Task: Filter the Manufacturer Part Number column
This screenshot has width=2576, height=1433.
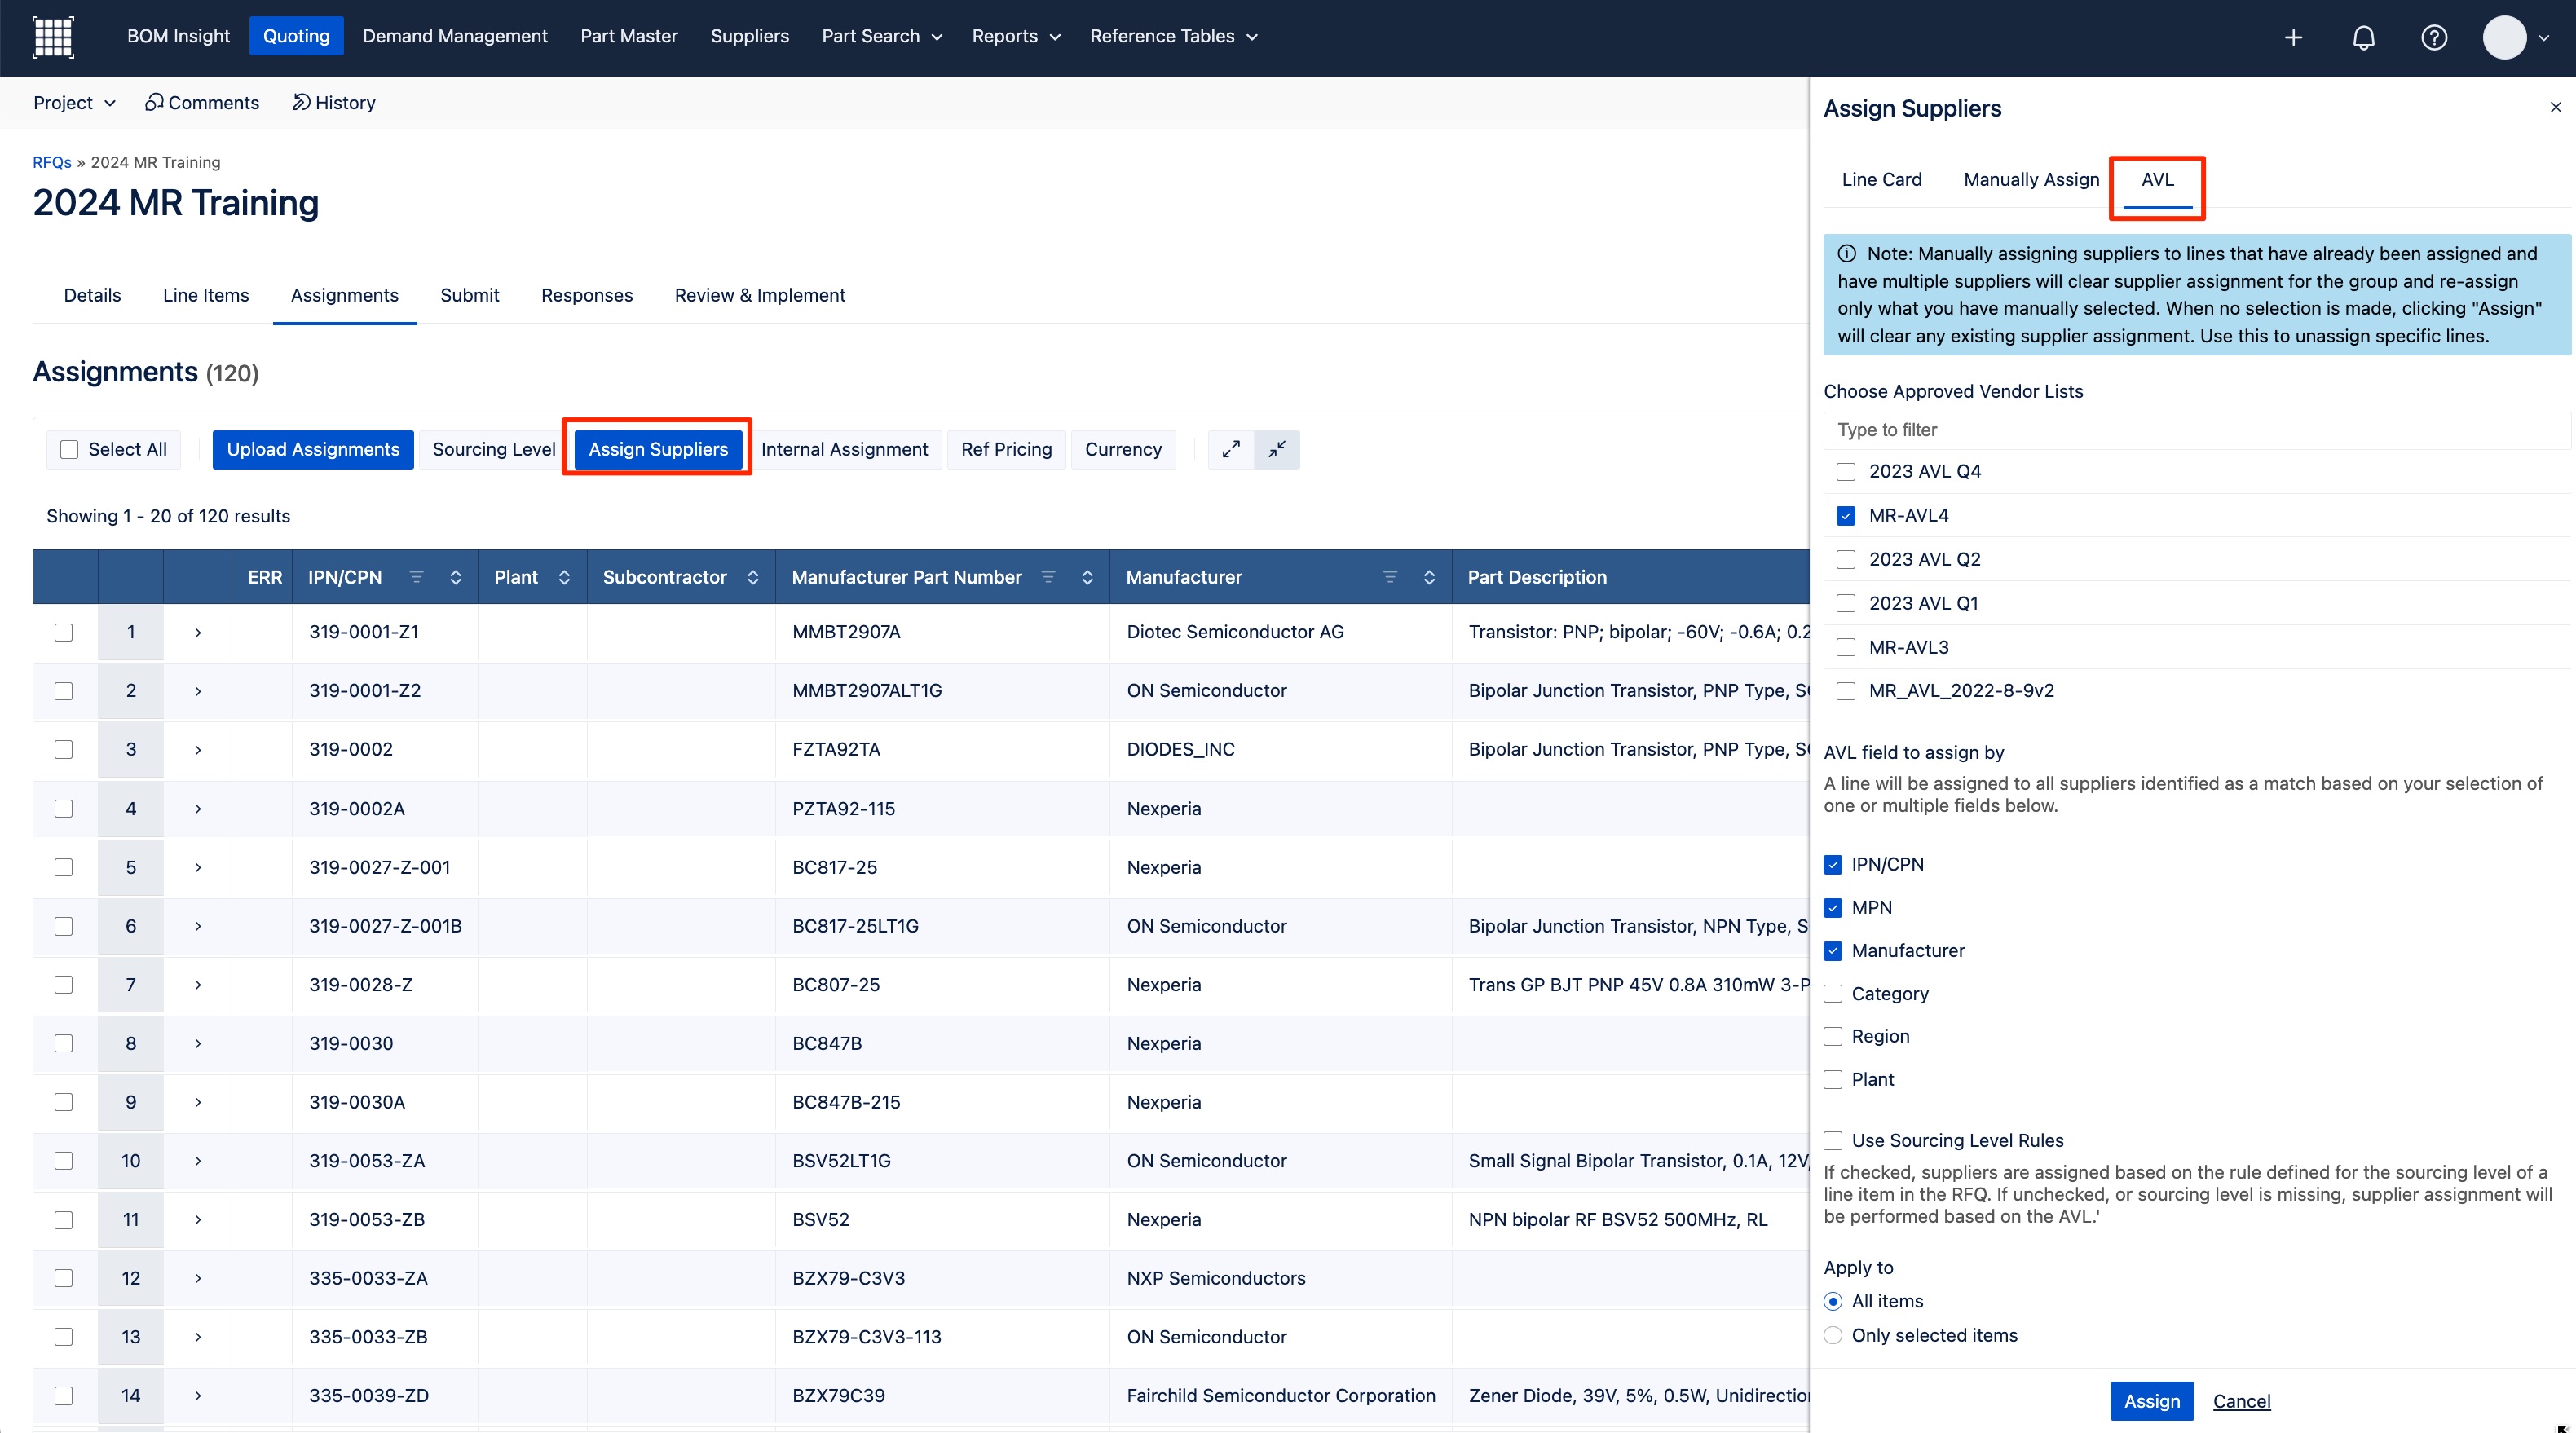Action: point(1048,577)
